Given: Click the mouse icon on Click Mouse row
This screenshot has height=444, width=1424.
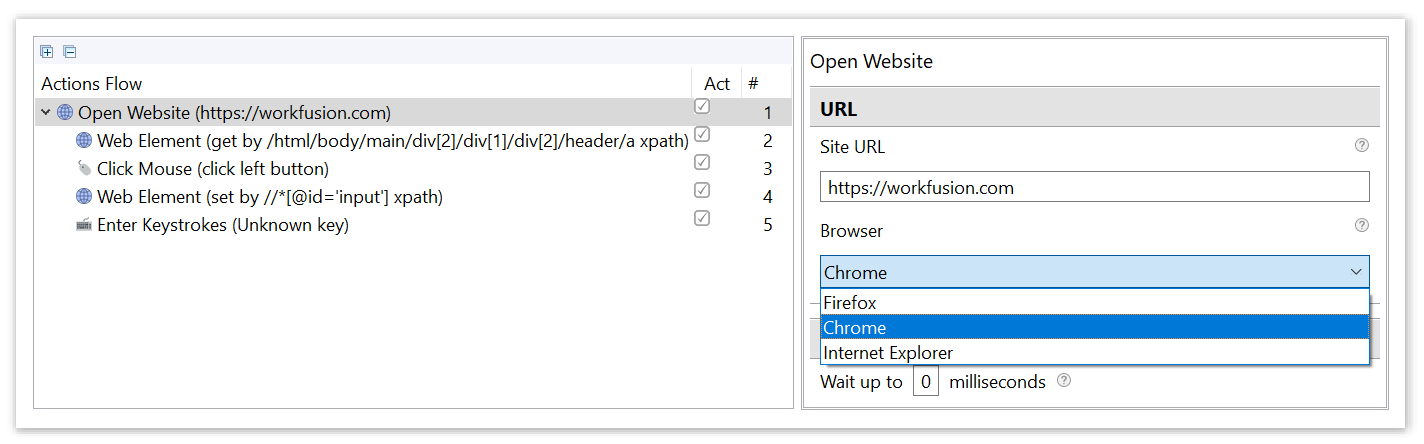Looking at the screenshot, I should [84, 169].
